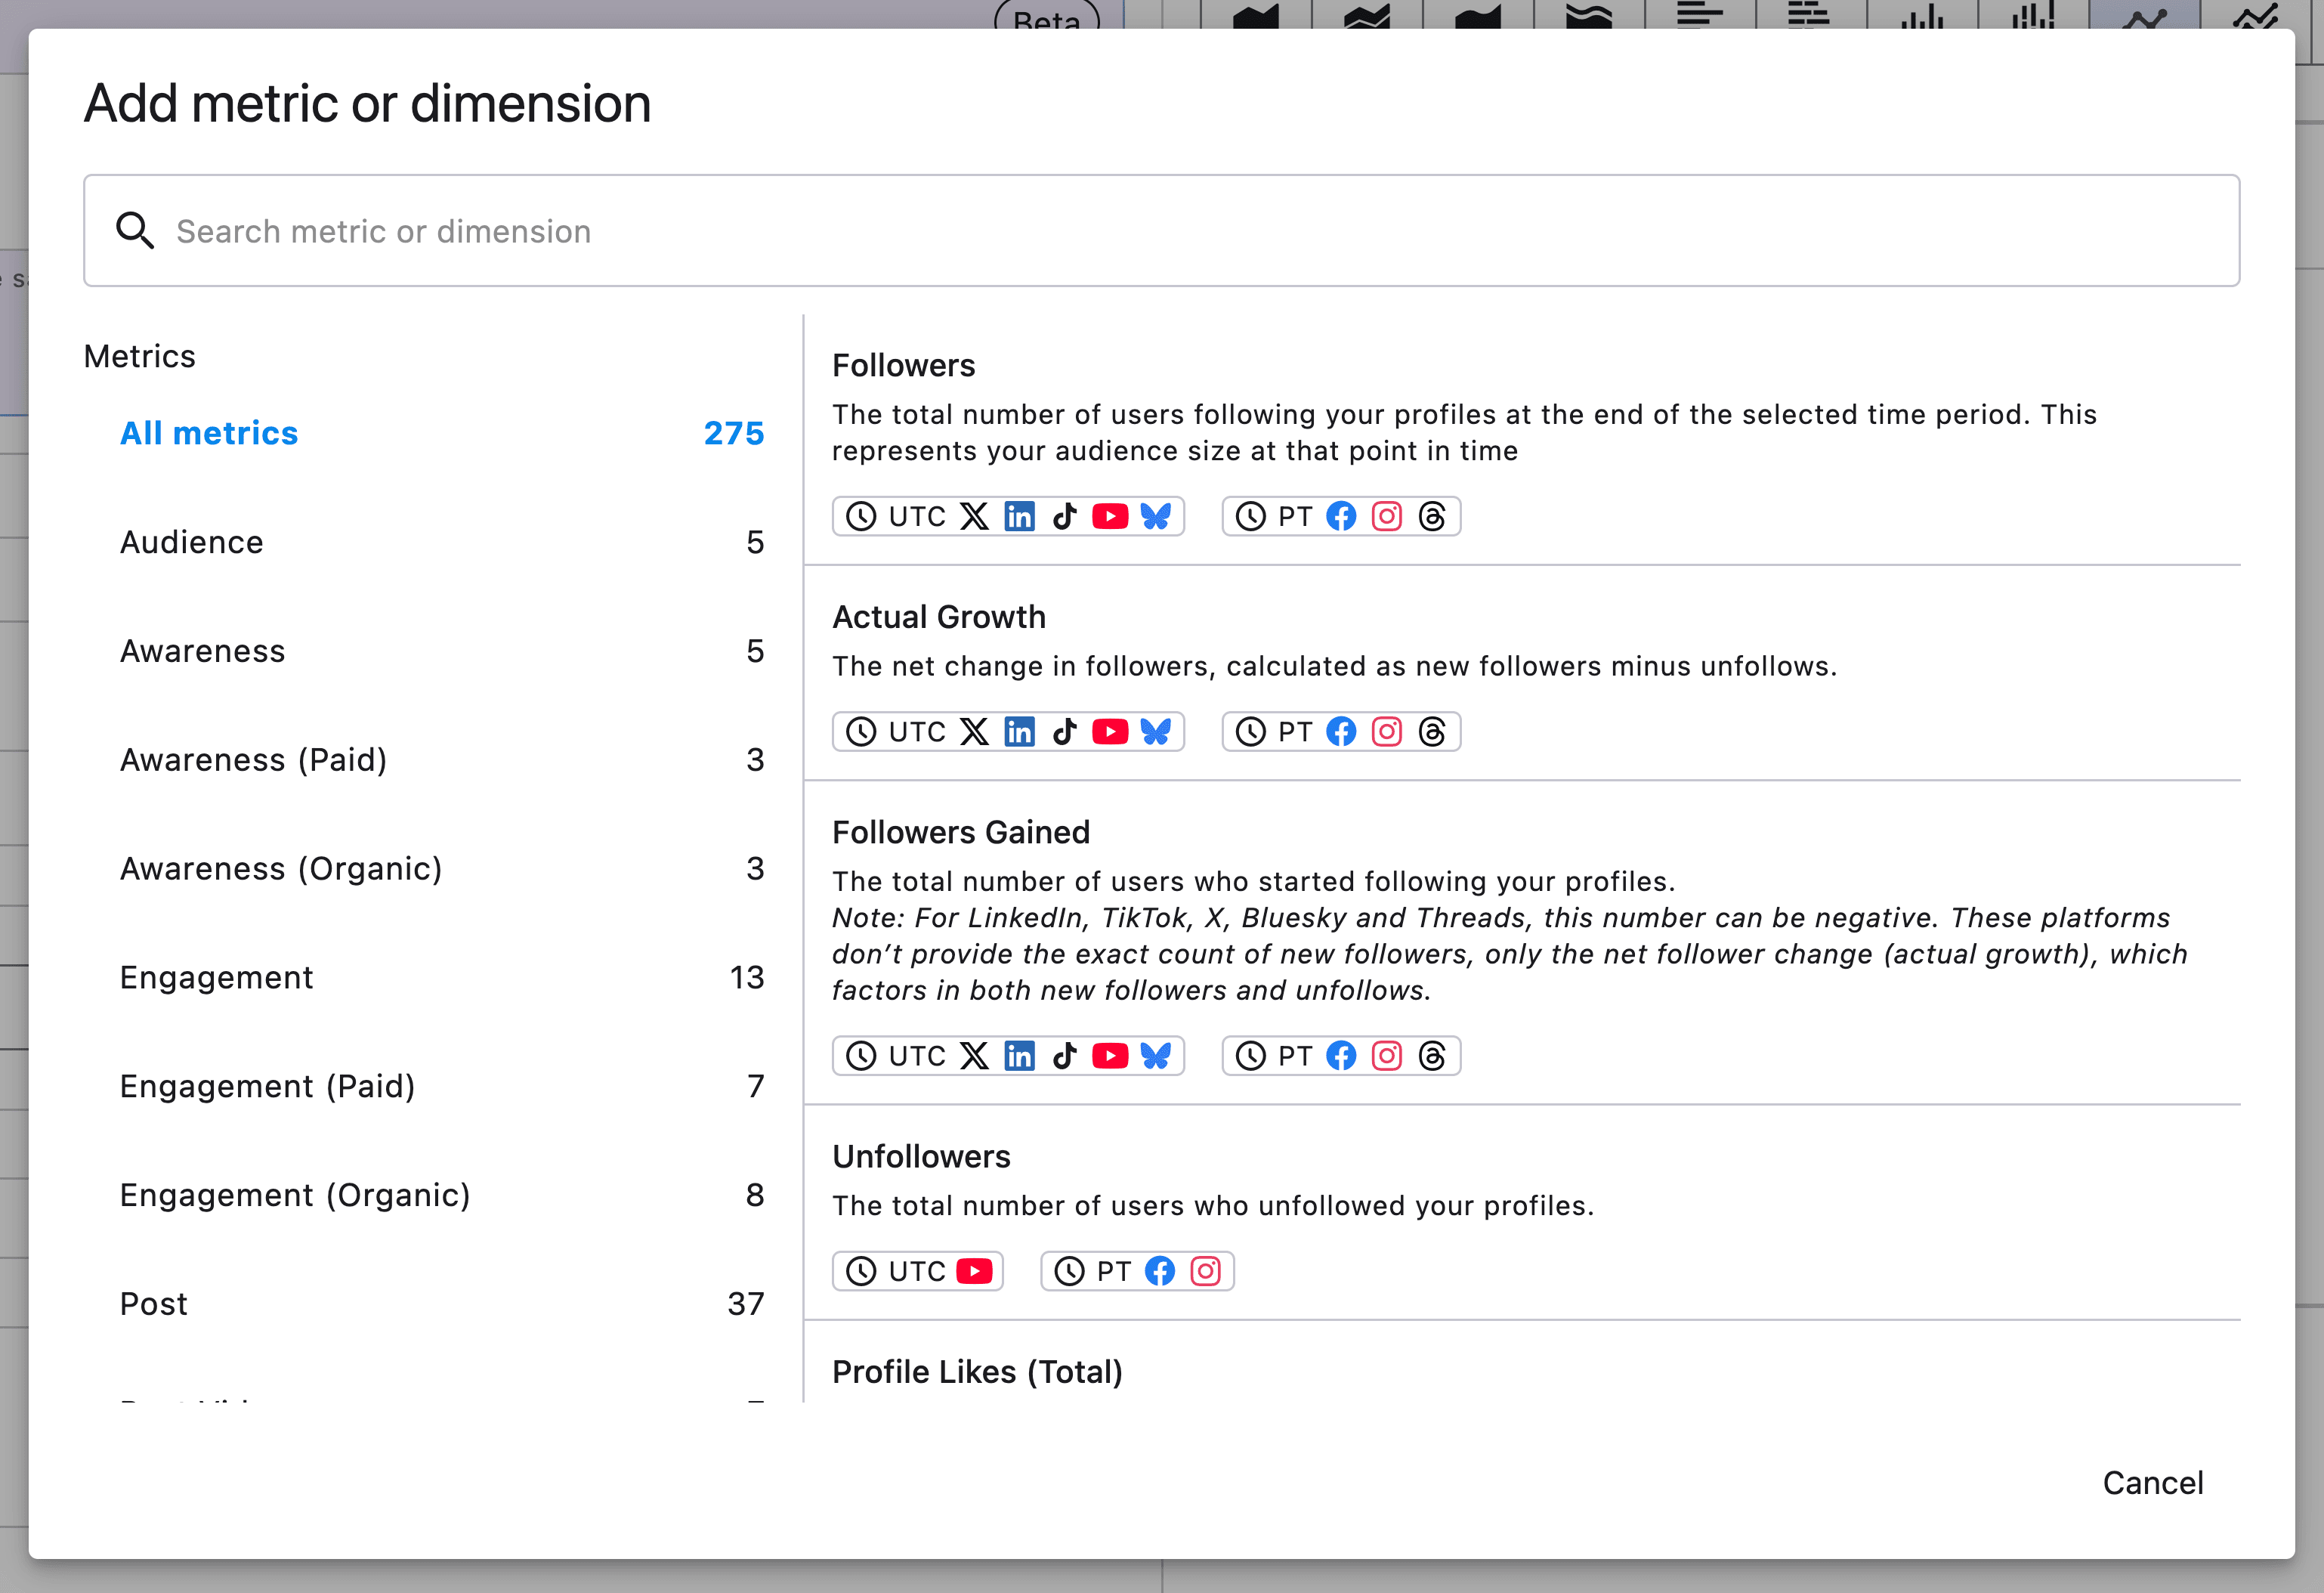
Task: Click Bluesky icon in Actual Growth row
Action: [1156, 732]
